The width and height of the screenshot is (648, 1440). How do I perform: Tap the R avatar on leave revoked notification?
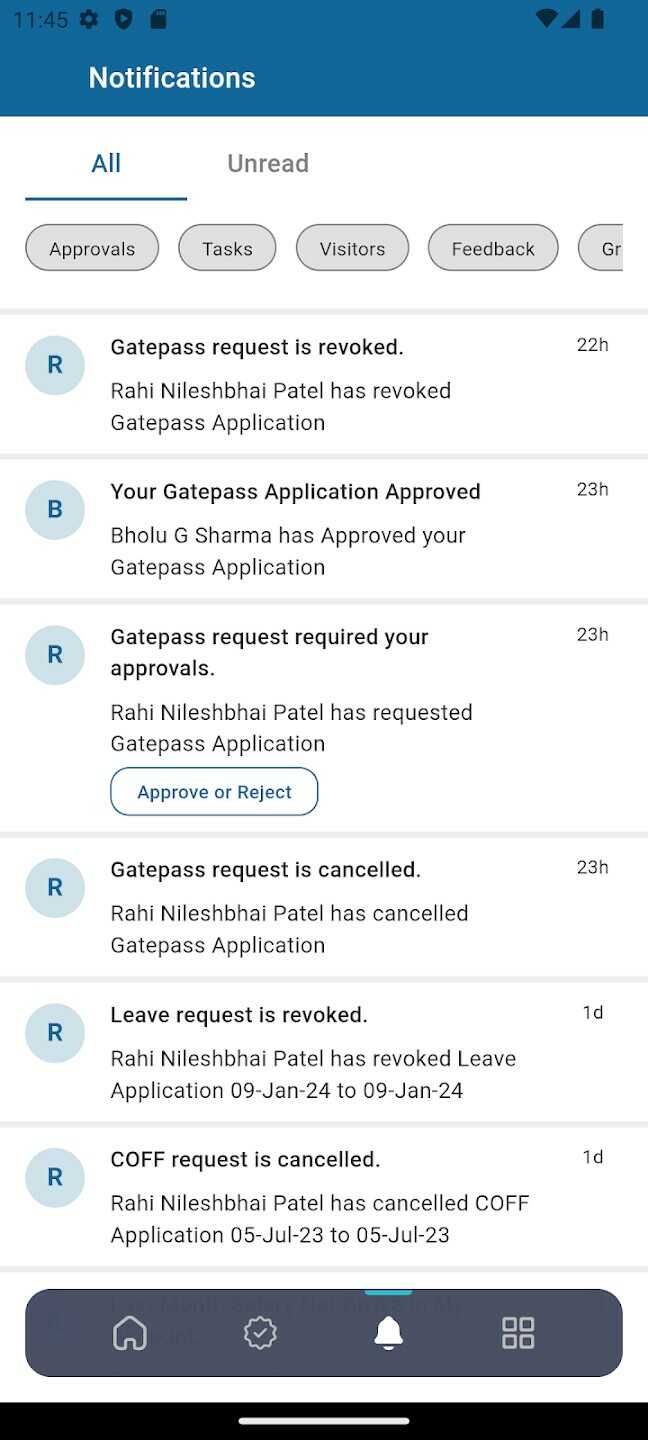coord(55,1032)
